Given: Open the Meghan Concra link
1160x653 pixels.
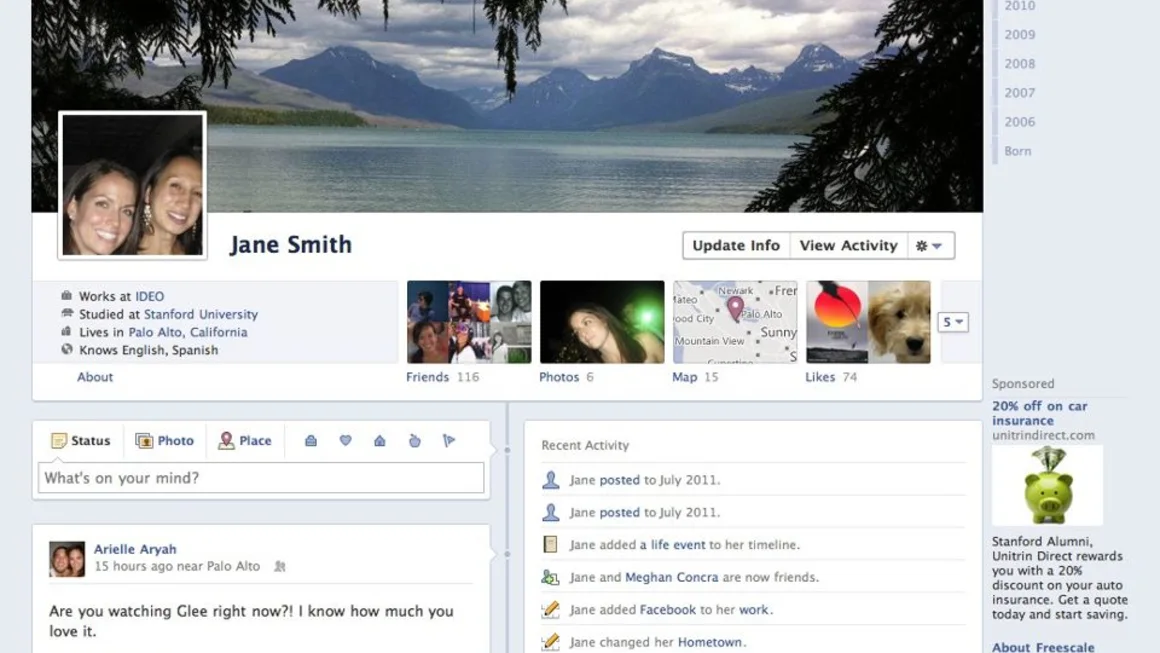Looking at the screenshot, I should [x=672, y=577].
